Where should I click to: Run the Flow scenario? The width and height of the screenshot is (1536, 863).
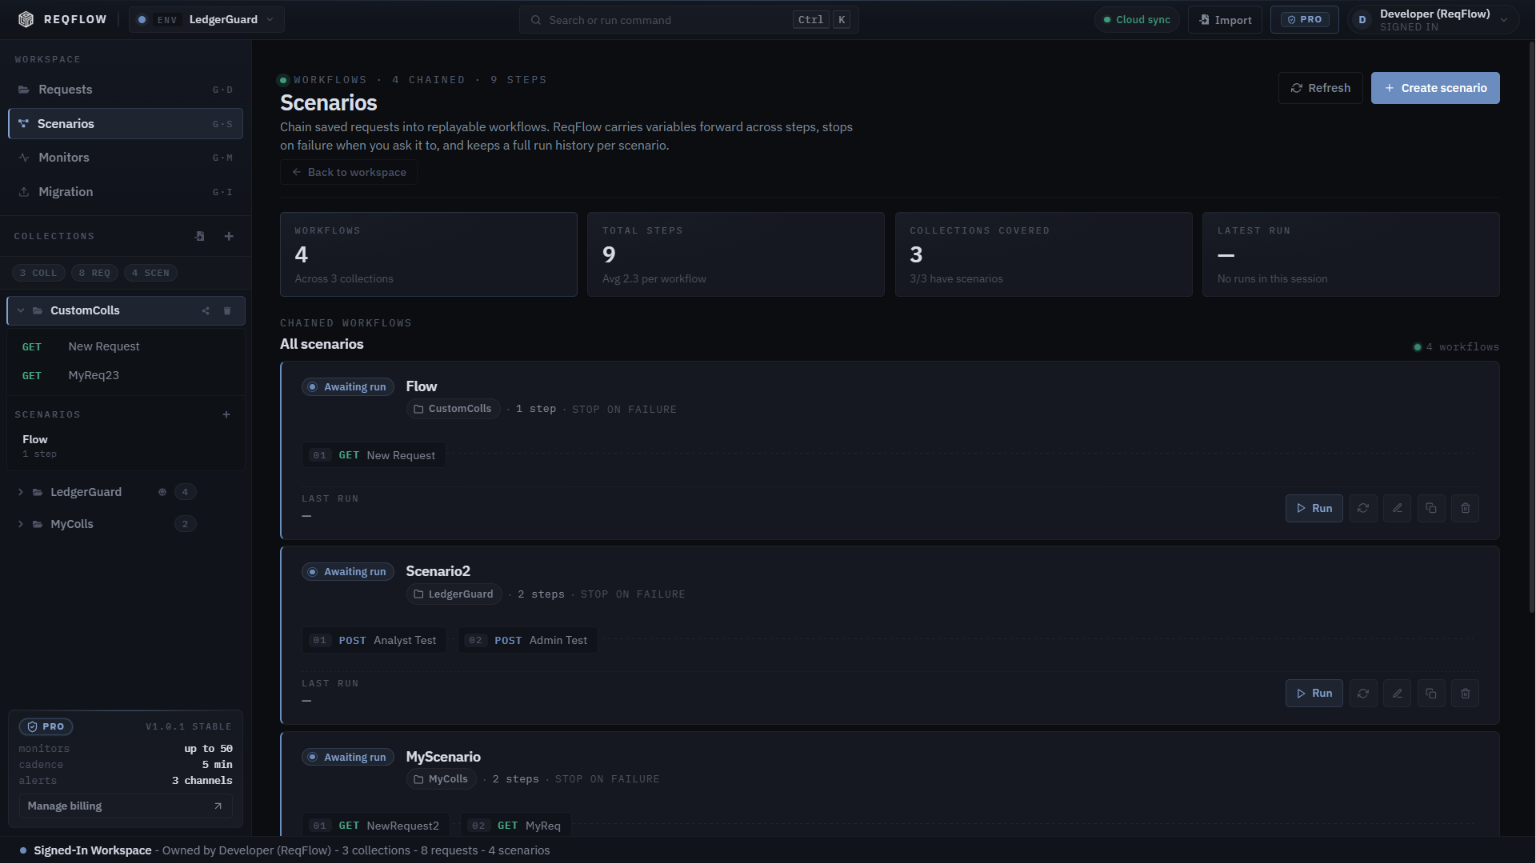[1314, 508]
